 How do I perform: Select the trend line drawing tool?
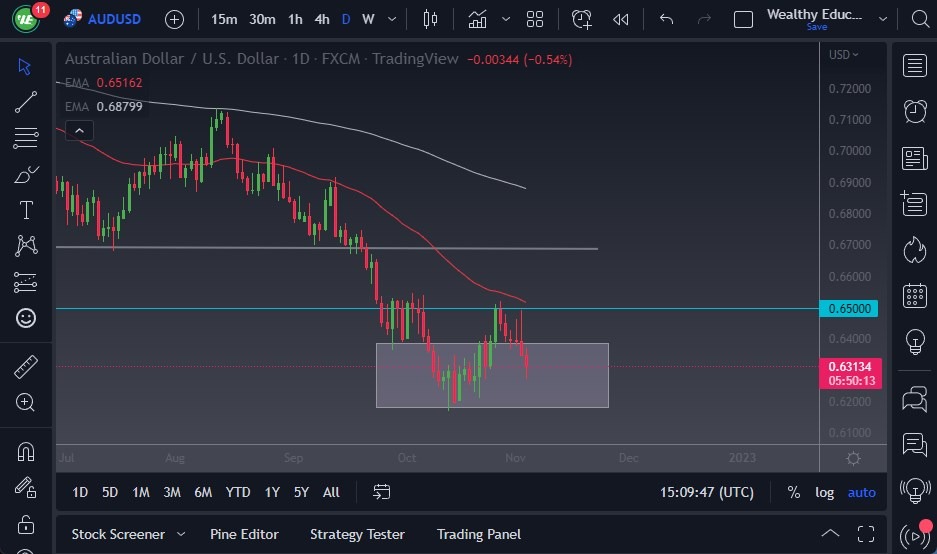pos(26,102)
